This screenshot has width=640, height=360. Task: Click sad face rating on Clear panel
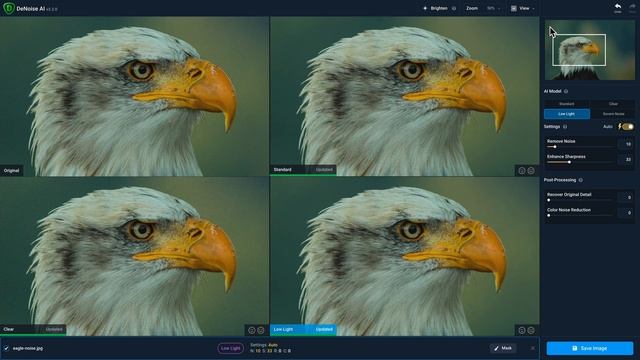tap(261, 330)
